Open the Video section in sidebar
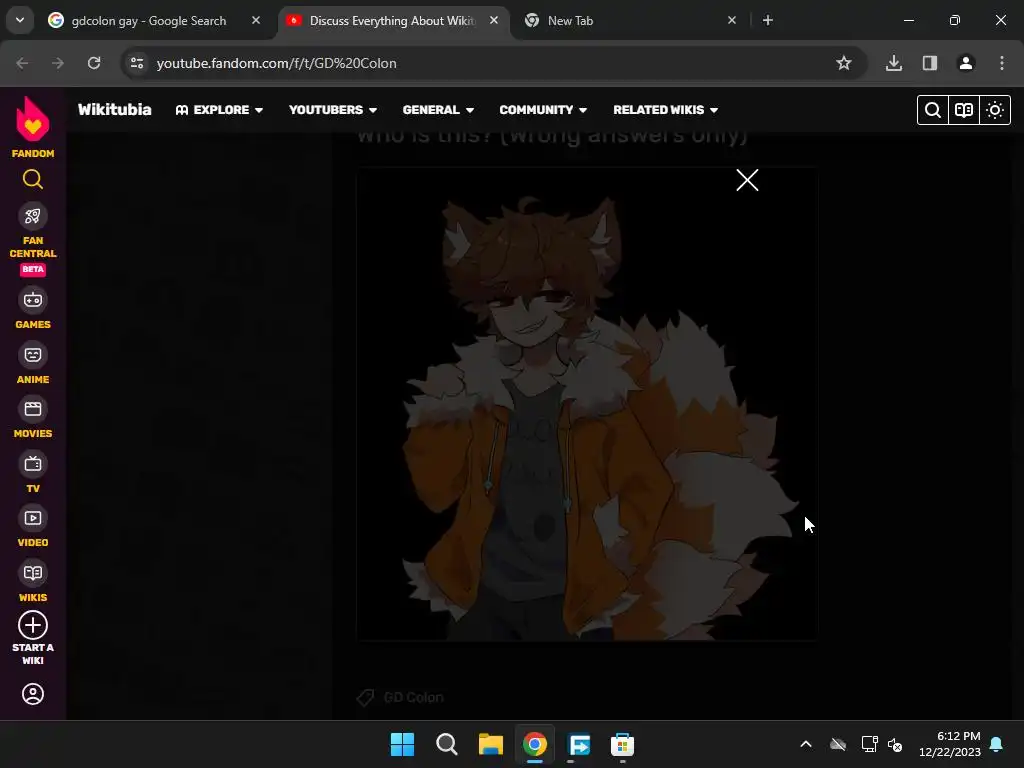 33,526
